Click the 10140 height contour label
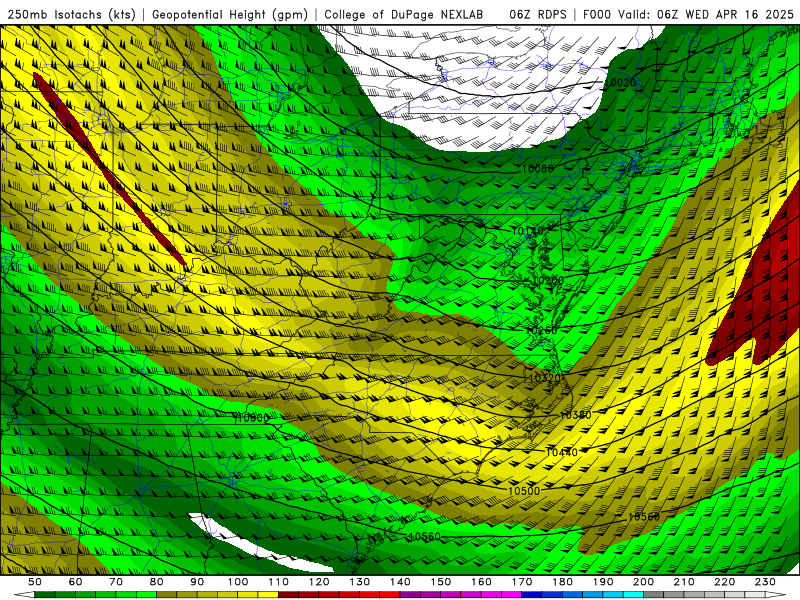 (528, 231)
